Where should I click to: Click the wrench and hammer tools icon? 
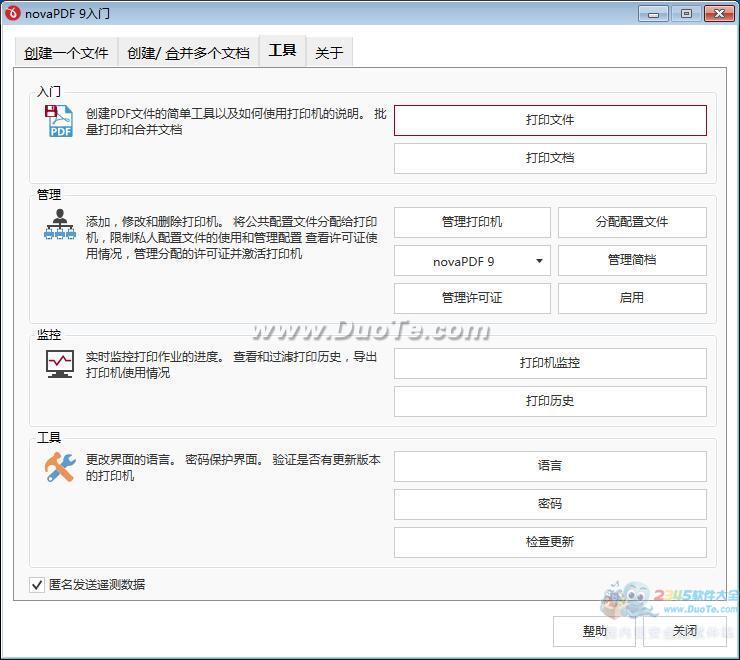point(60,467)
